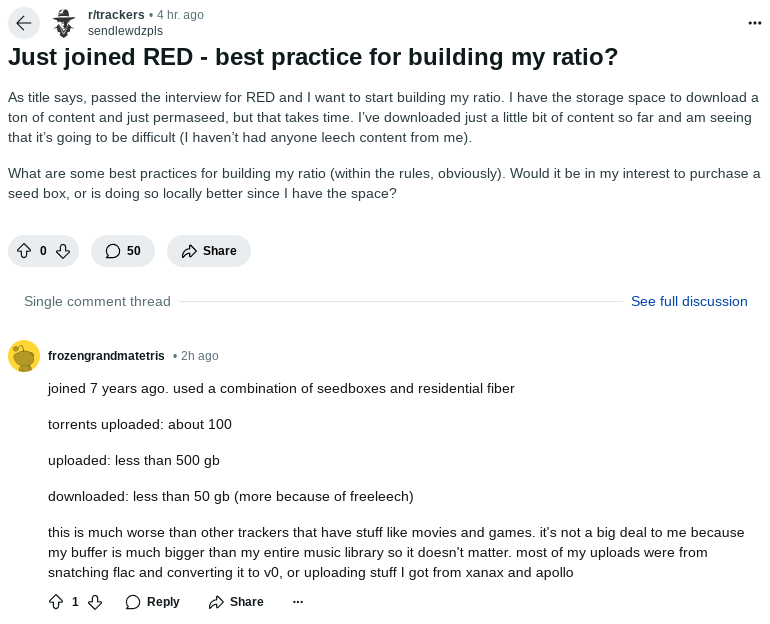
Task: Click See full discussion link
Action: pos(689,301)
